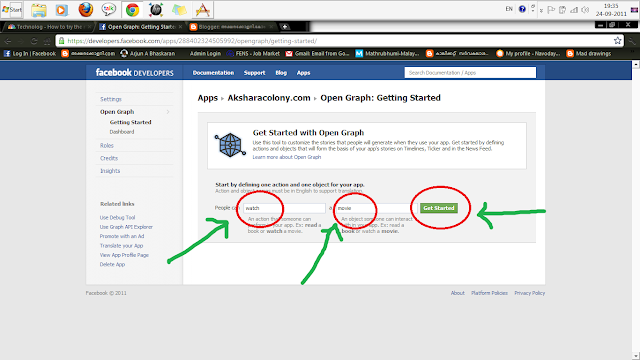Screen dimensions: 640x360
Task: Open the Start menu button
Action: (x=12, y=9)
